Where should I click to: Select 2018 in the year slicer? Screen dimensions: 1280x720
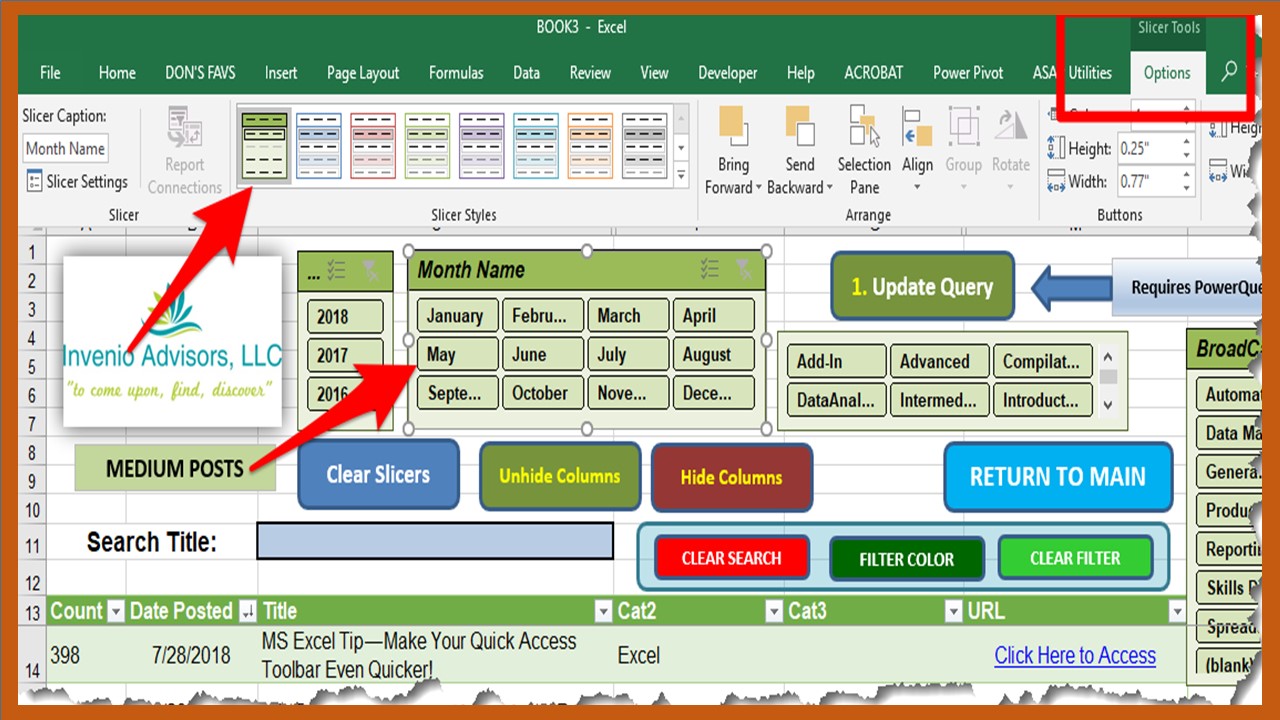click(345, 316)
